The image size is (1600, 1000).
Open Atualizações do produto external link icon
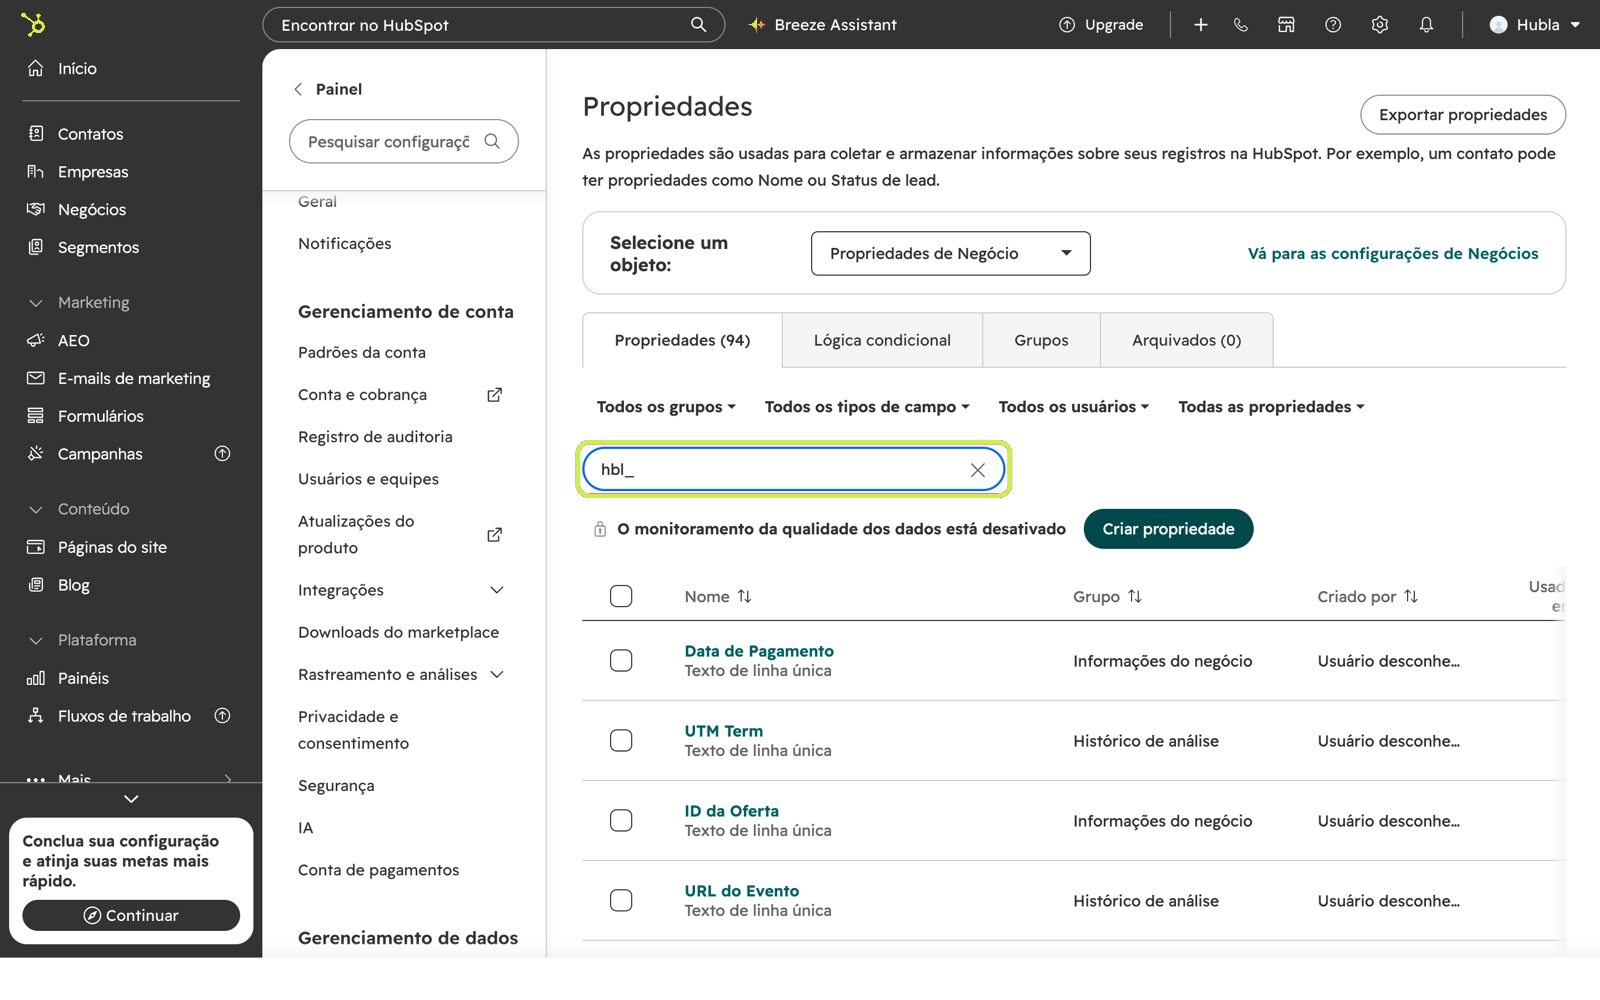[494, 535]
